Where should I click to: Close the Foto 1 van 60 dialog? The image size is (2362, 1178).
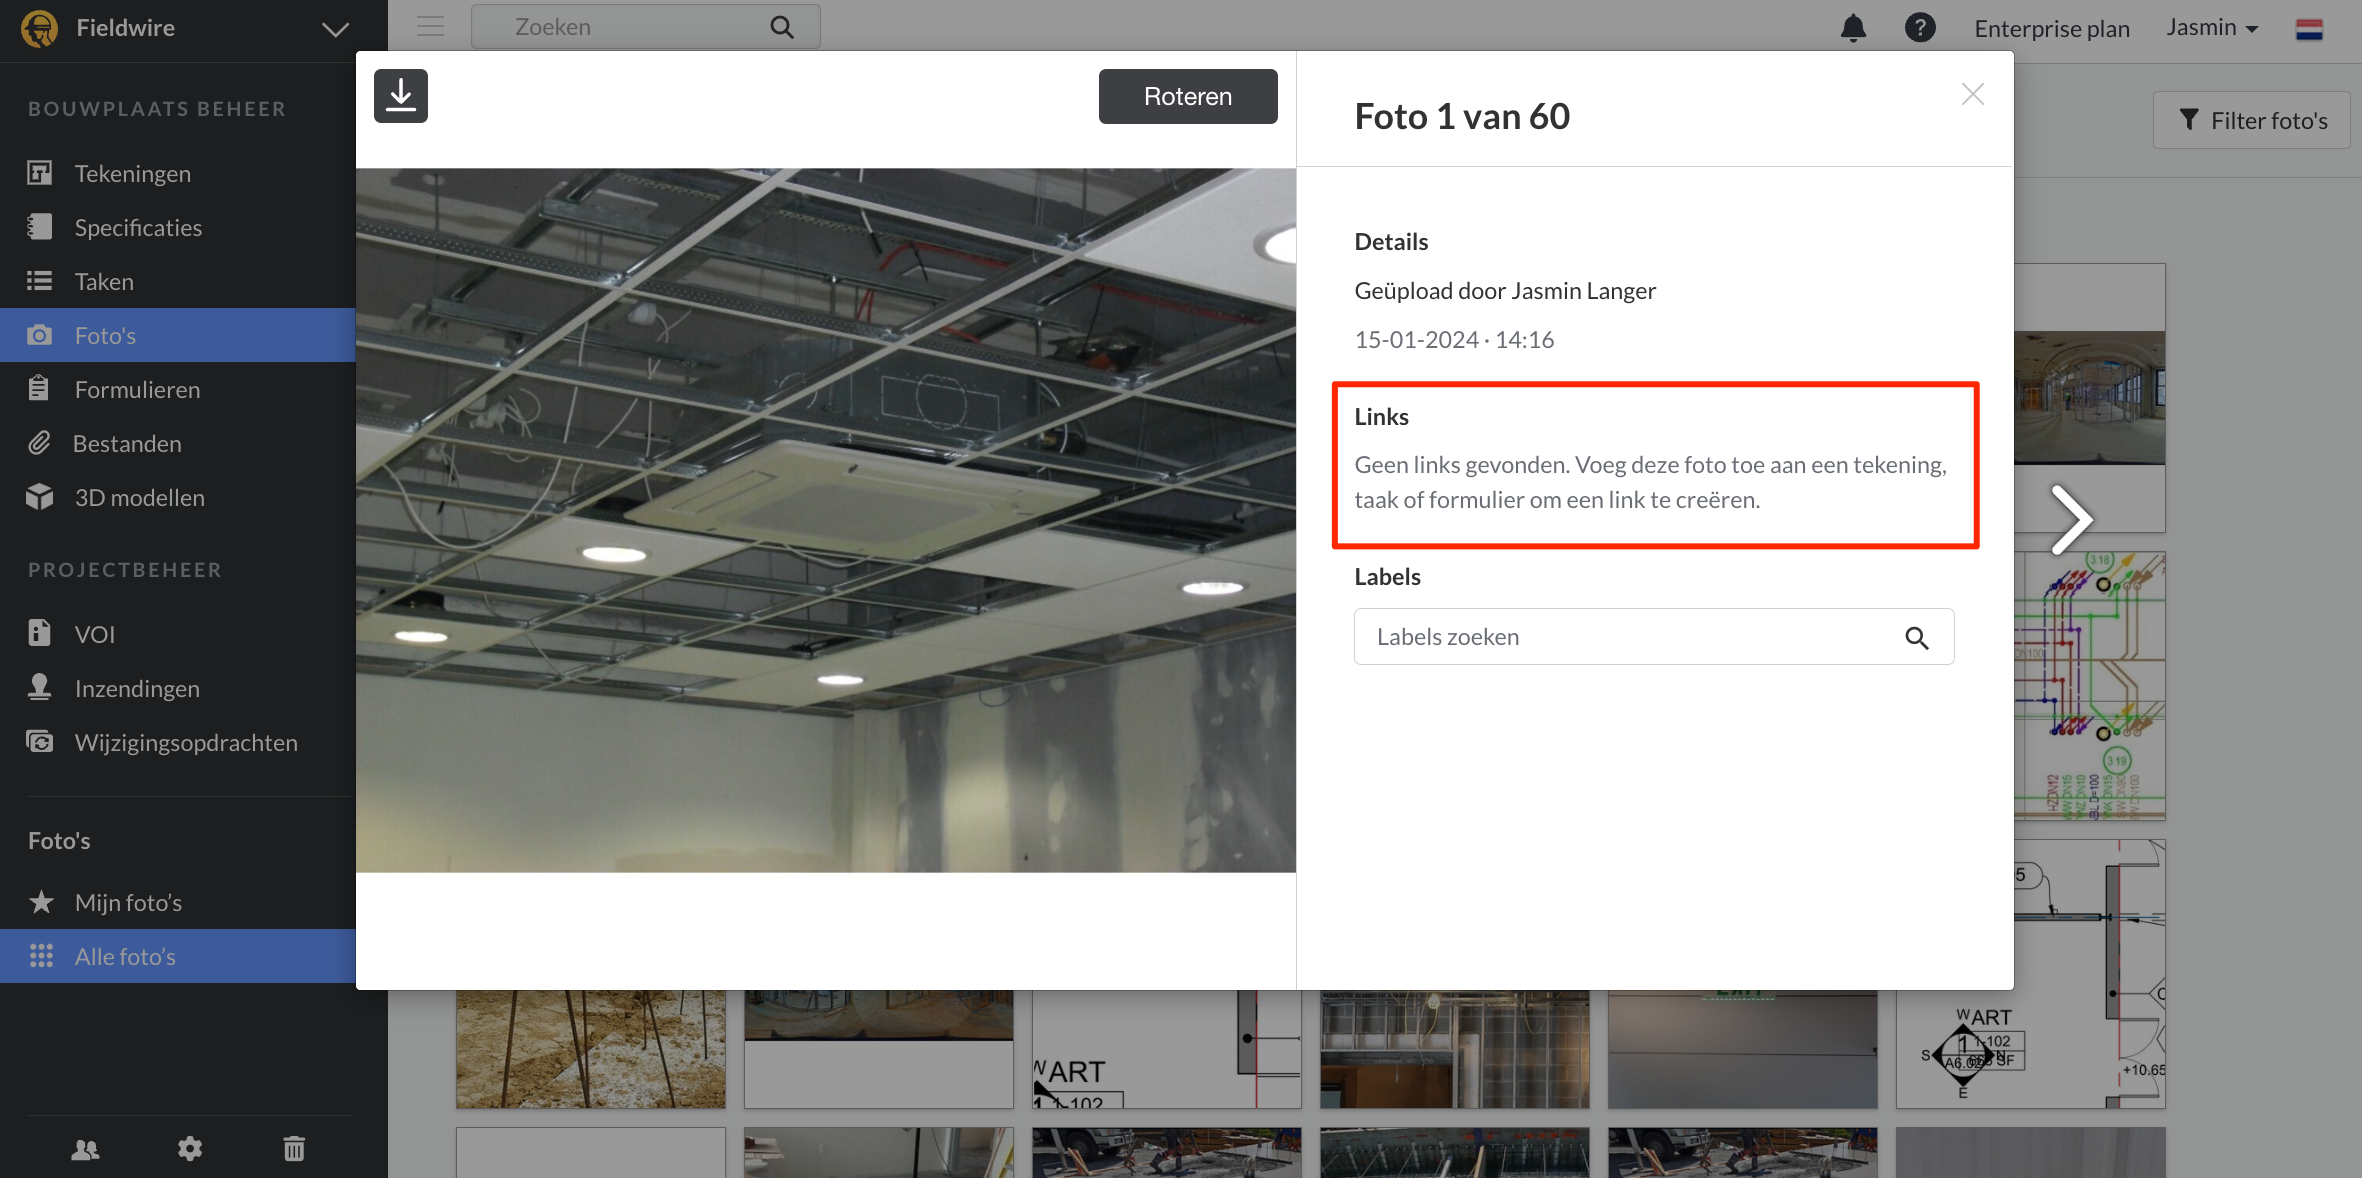1972,95
